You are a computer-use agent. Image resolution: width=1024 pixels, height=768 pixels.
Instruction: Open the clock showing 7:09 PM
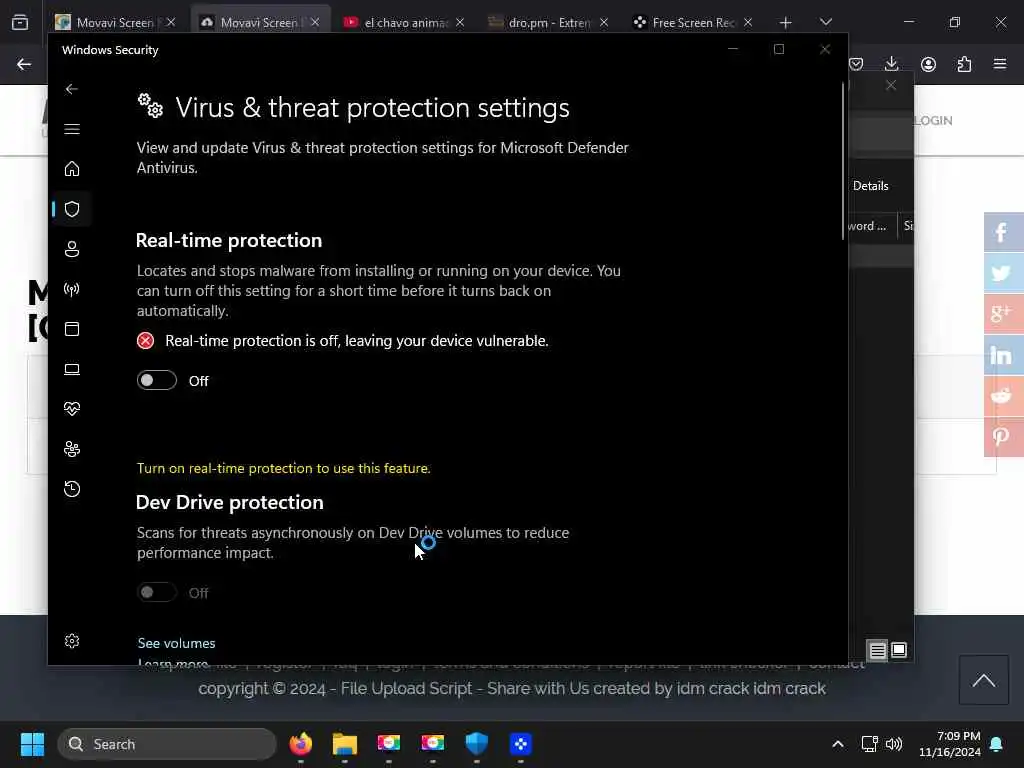[950, 744]
